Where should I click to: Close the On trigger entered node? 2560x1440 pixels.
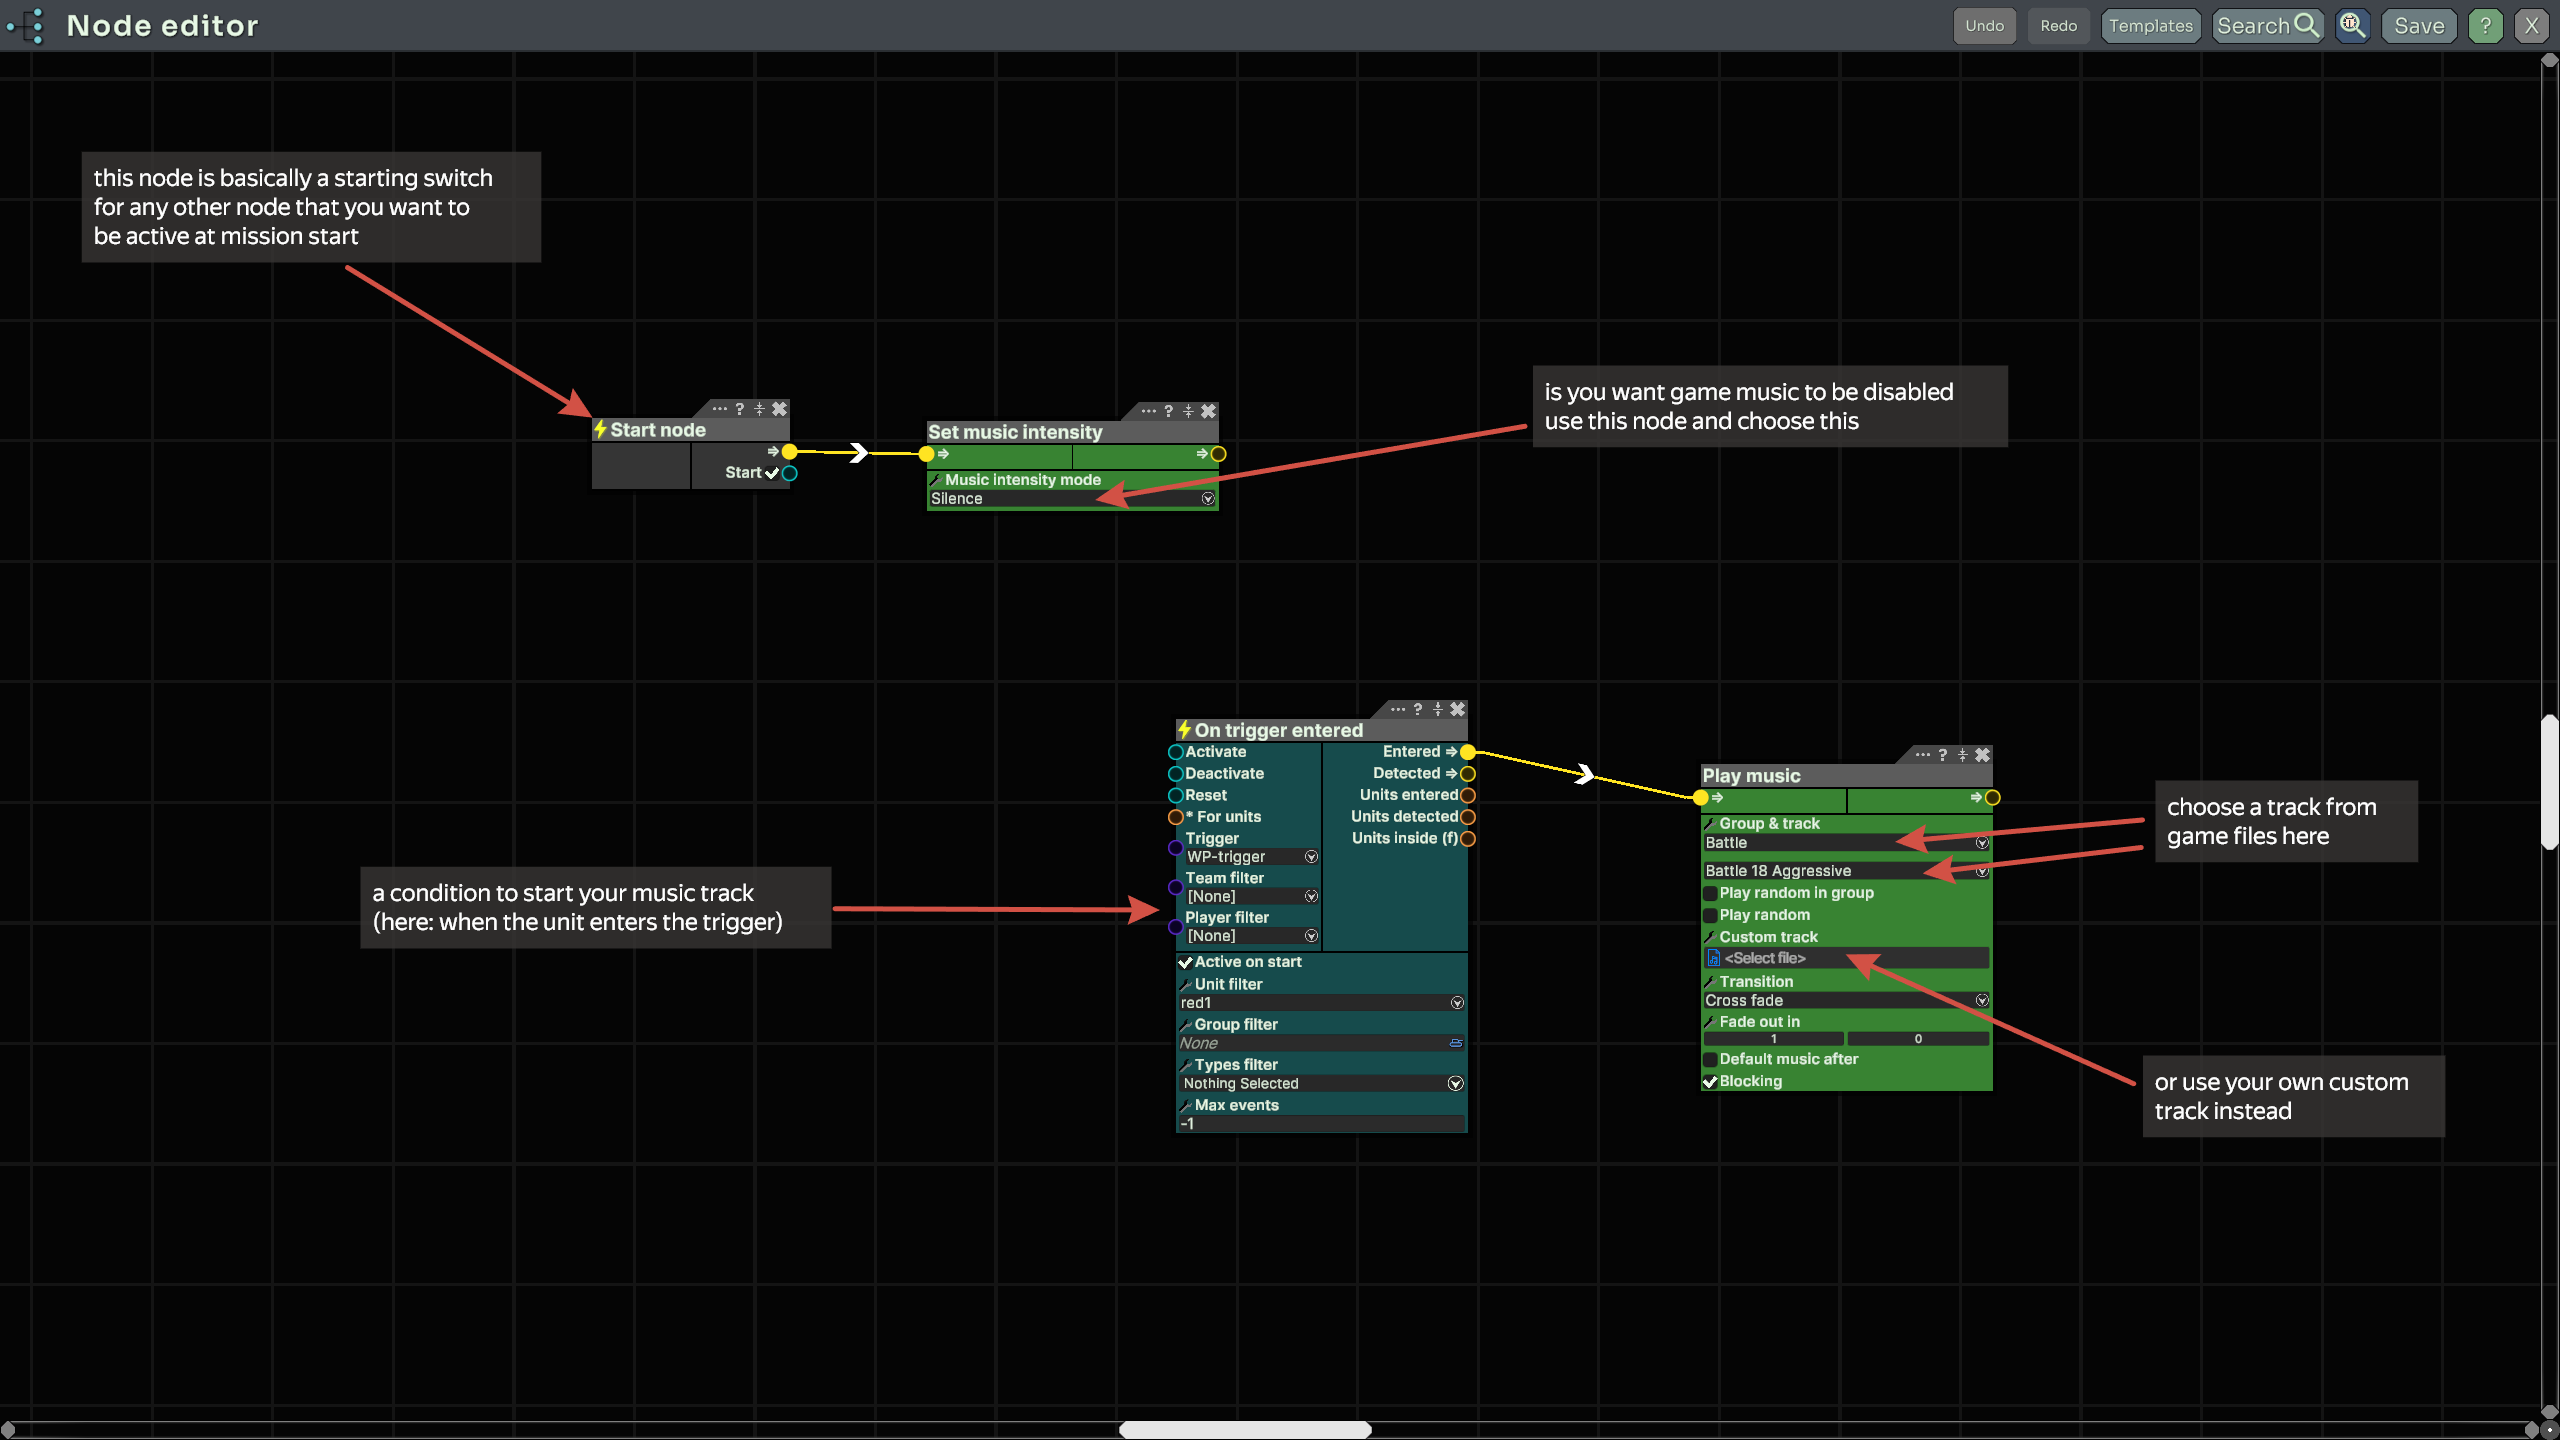tap(1458, 709)
